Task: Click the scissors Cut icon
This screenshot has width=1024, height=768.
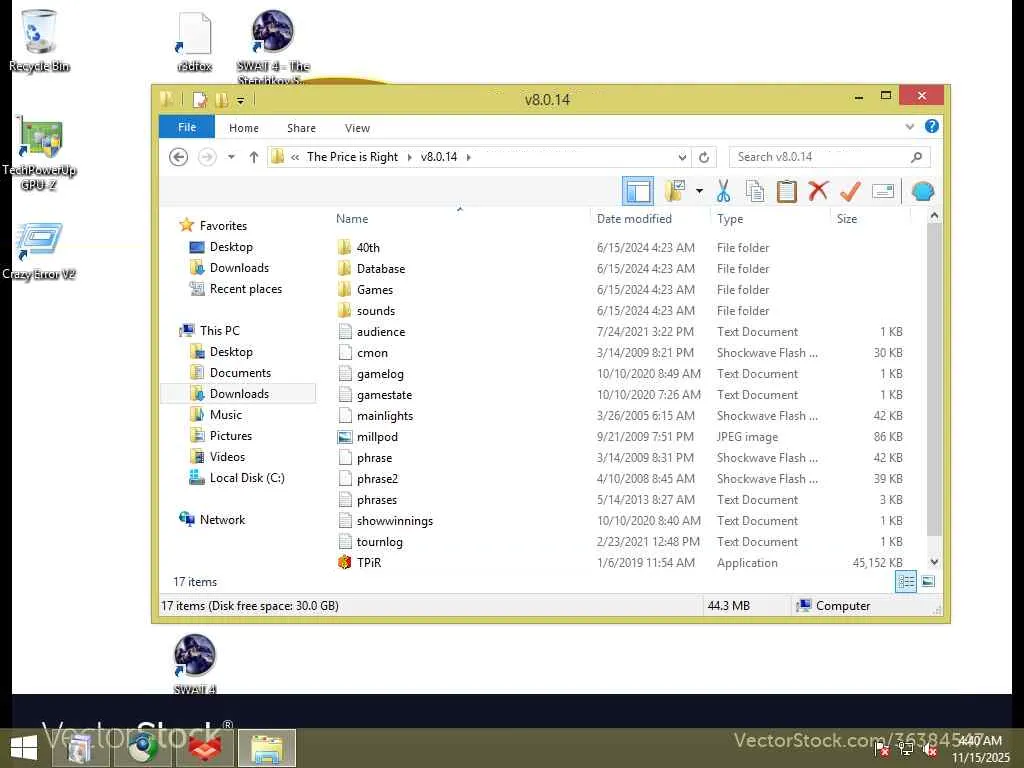Action: pyautogui.click(x=723, y=191)
